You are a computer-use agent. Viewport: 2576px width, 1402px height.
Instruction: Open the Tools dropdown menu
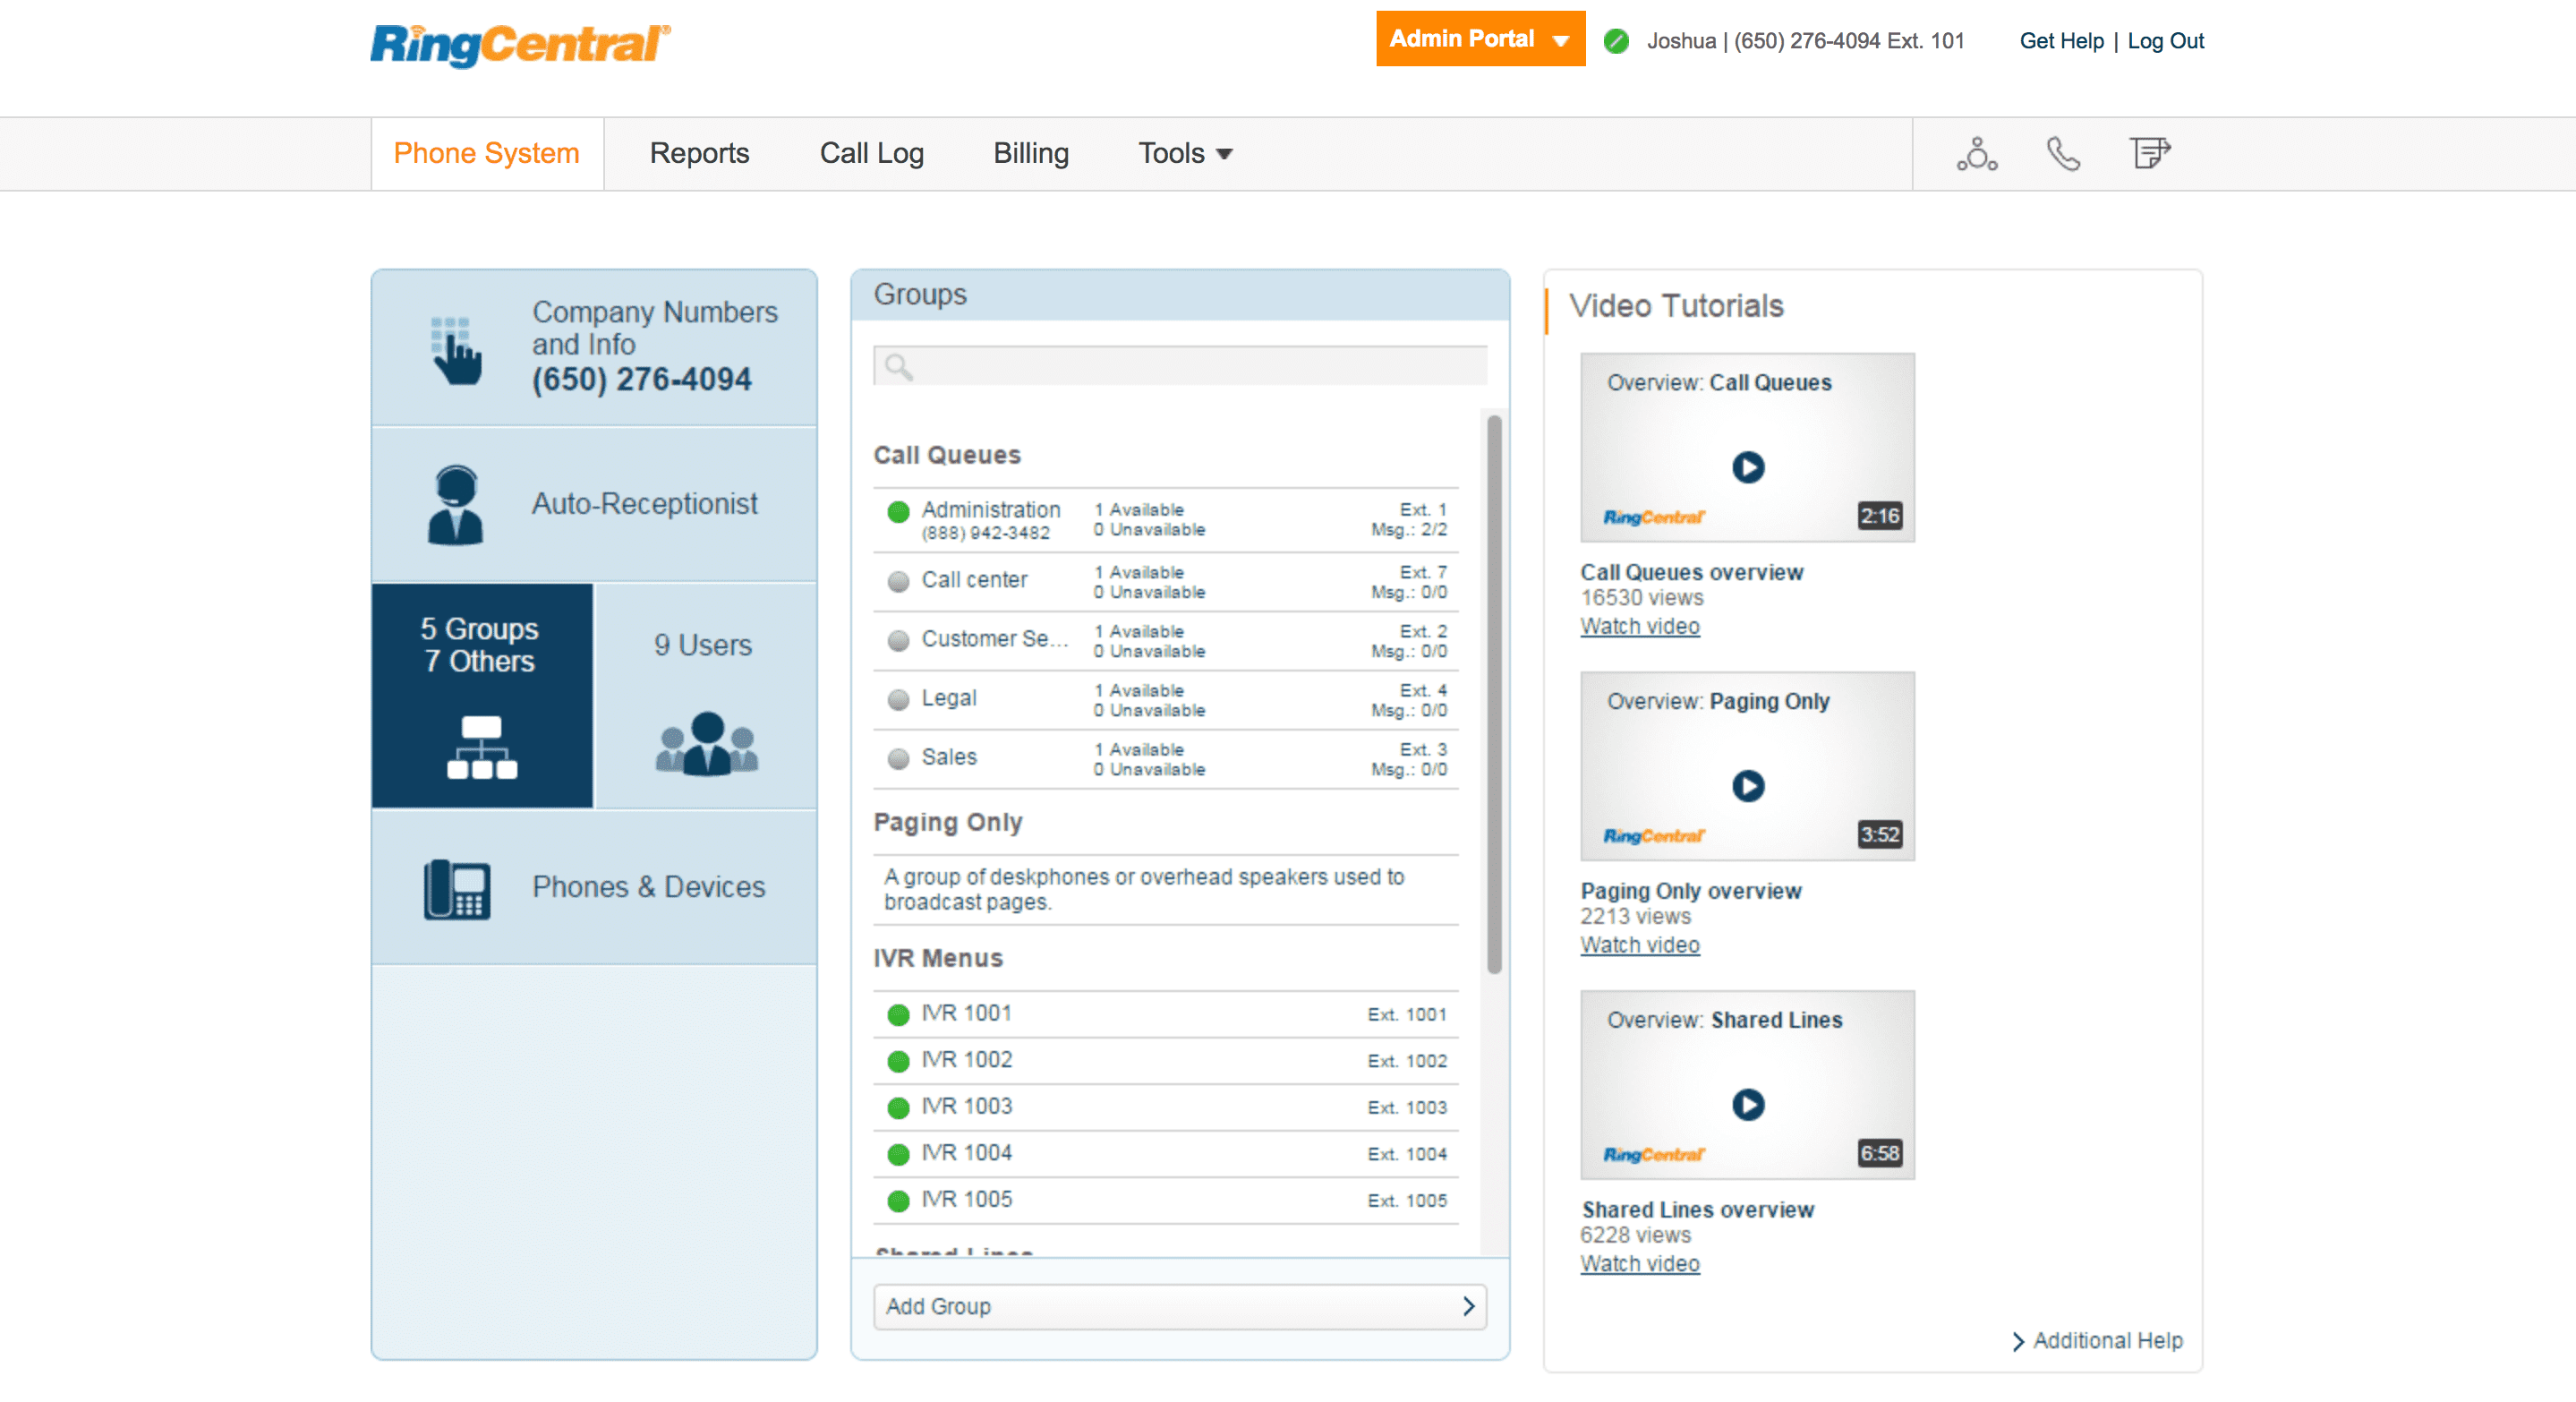[1185, 153]
